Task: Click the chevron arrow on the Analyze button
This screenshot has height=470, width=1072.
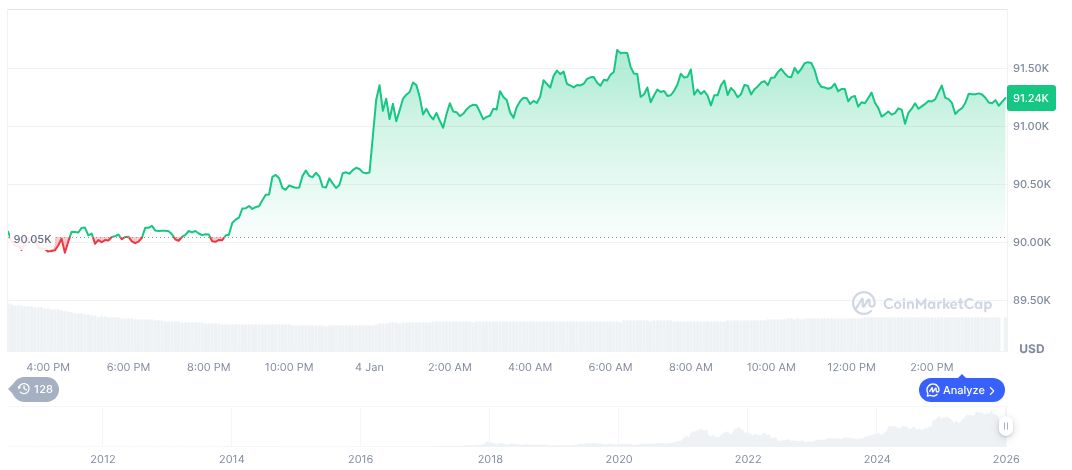Action: pos(992,390)
